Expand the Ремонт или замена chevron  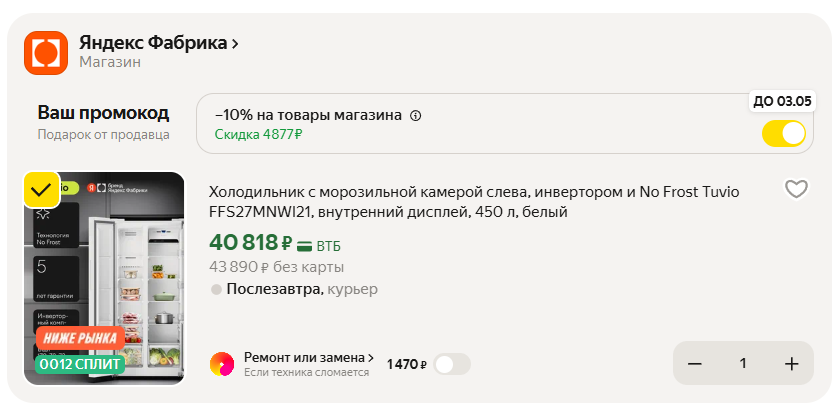pyautogui.click(x=371, y=357)
